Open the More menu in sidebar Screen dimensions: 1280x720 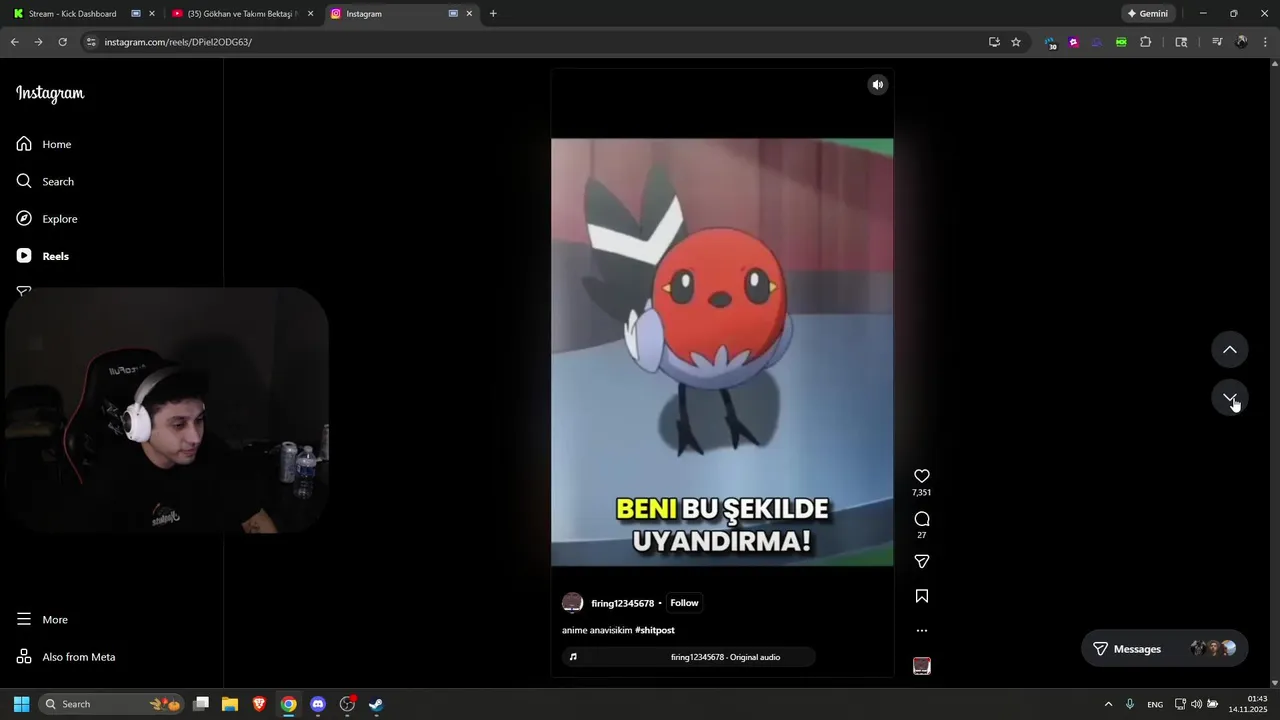click(42, 620)
